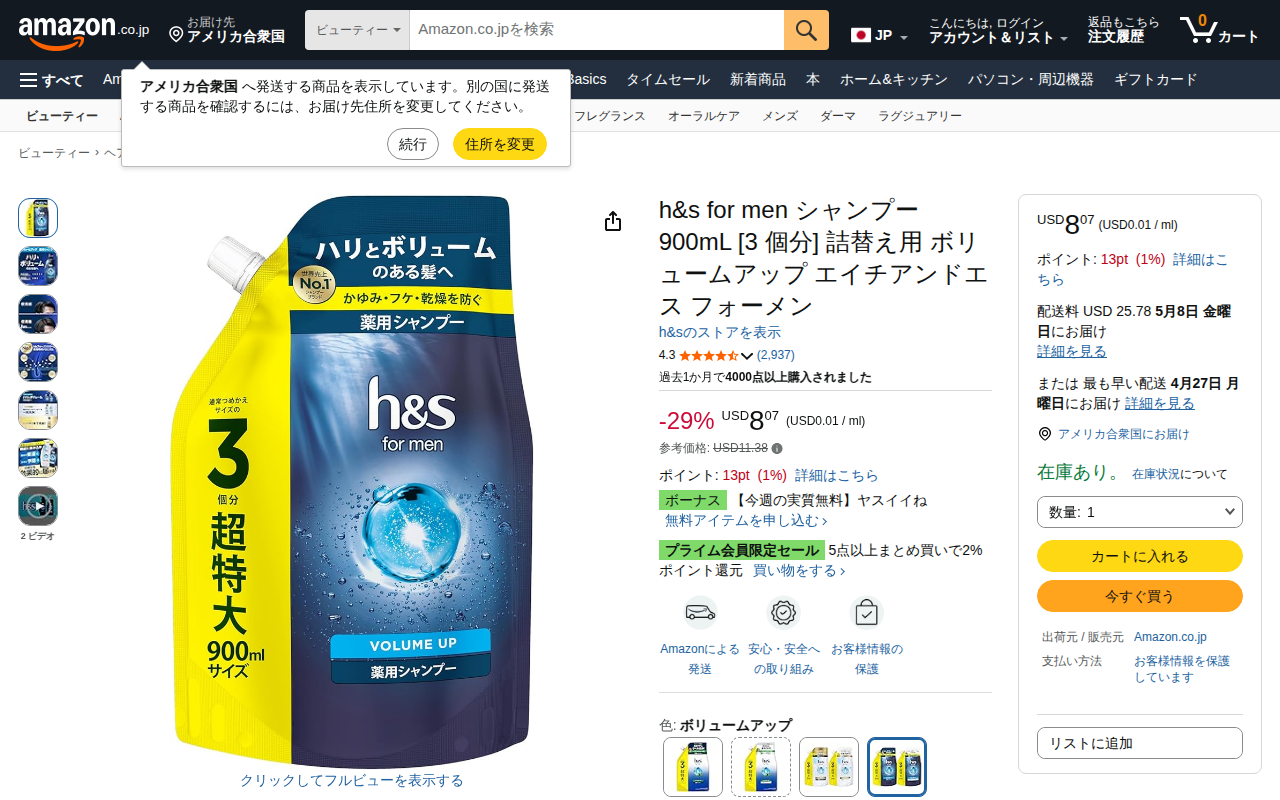Click the お客様情報の保護 icon
Viewport: 1280px width, 800px height.
coord(866,612)
